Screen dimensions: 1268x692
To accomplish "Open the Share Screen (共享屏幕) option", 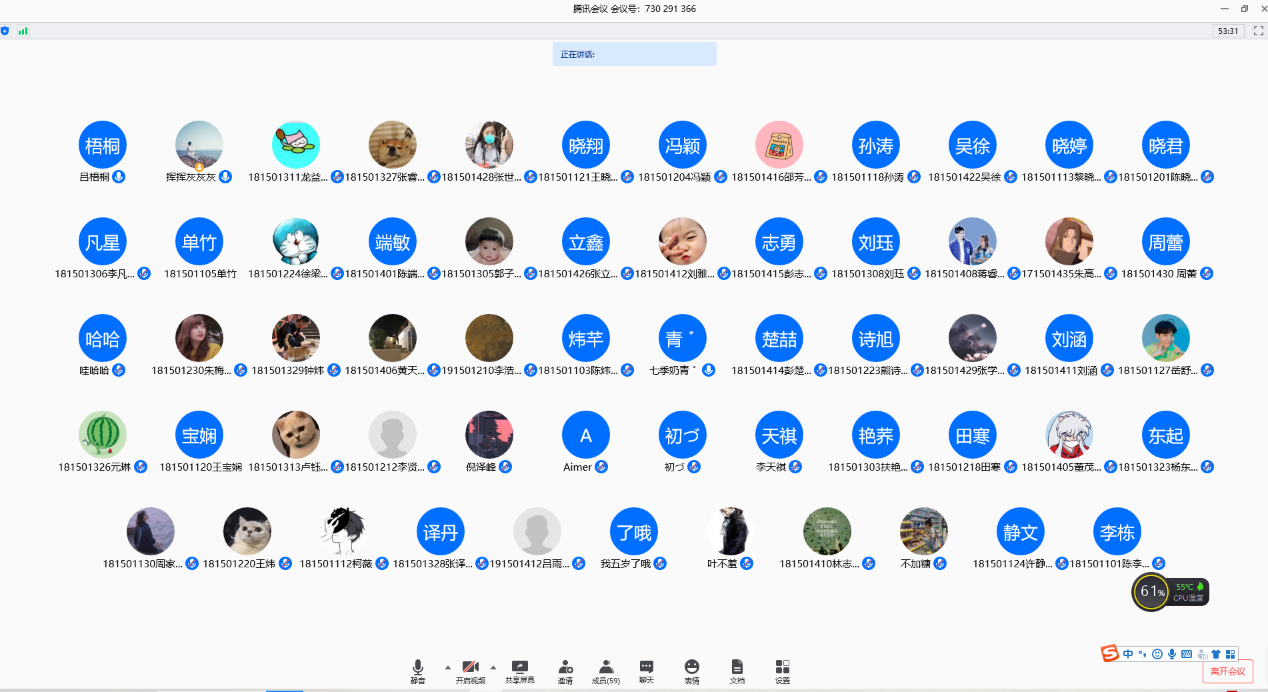I will [x=519, y=670].
